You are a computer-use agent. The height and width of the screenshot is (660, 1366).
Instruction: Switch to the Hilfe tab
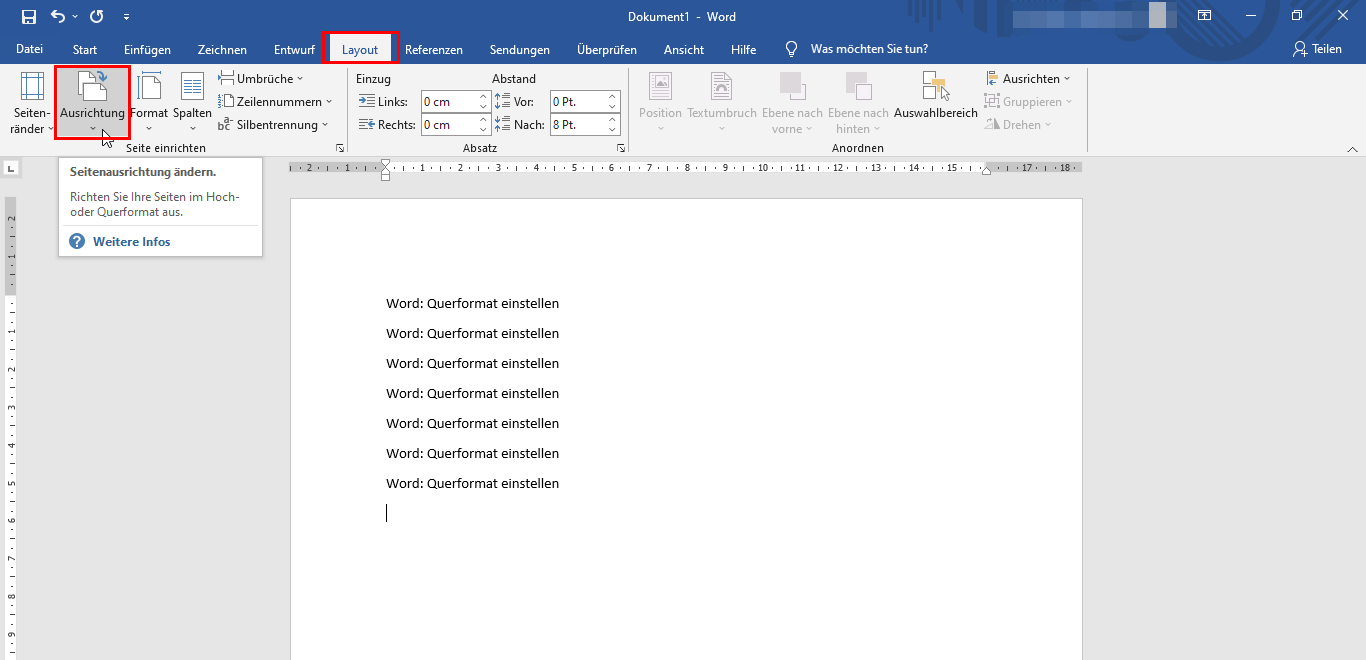pos(743,49)
